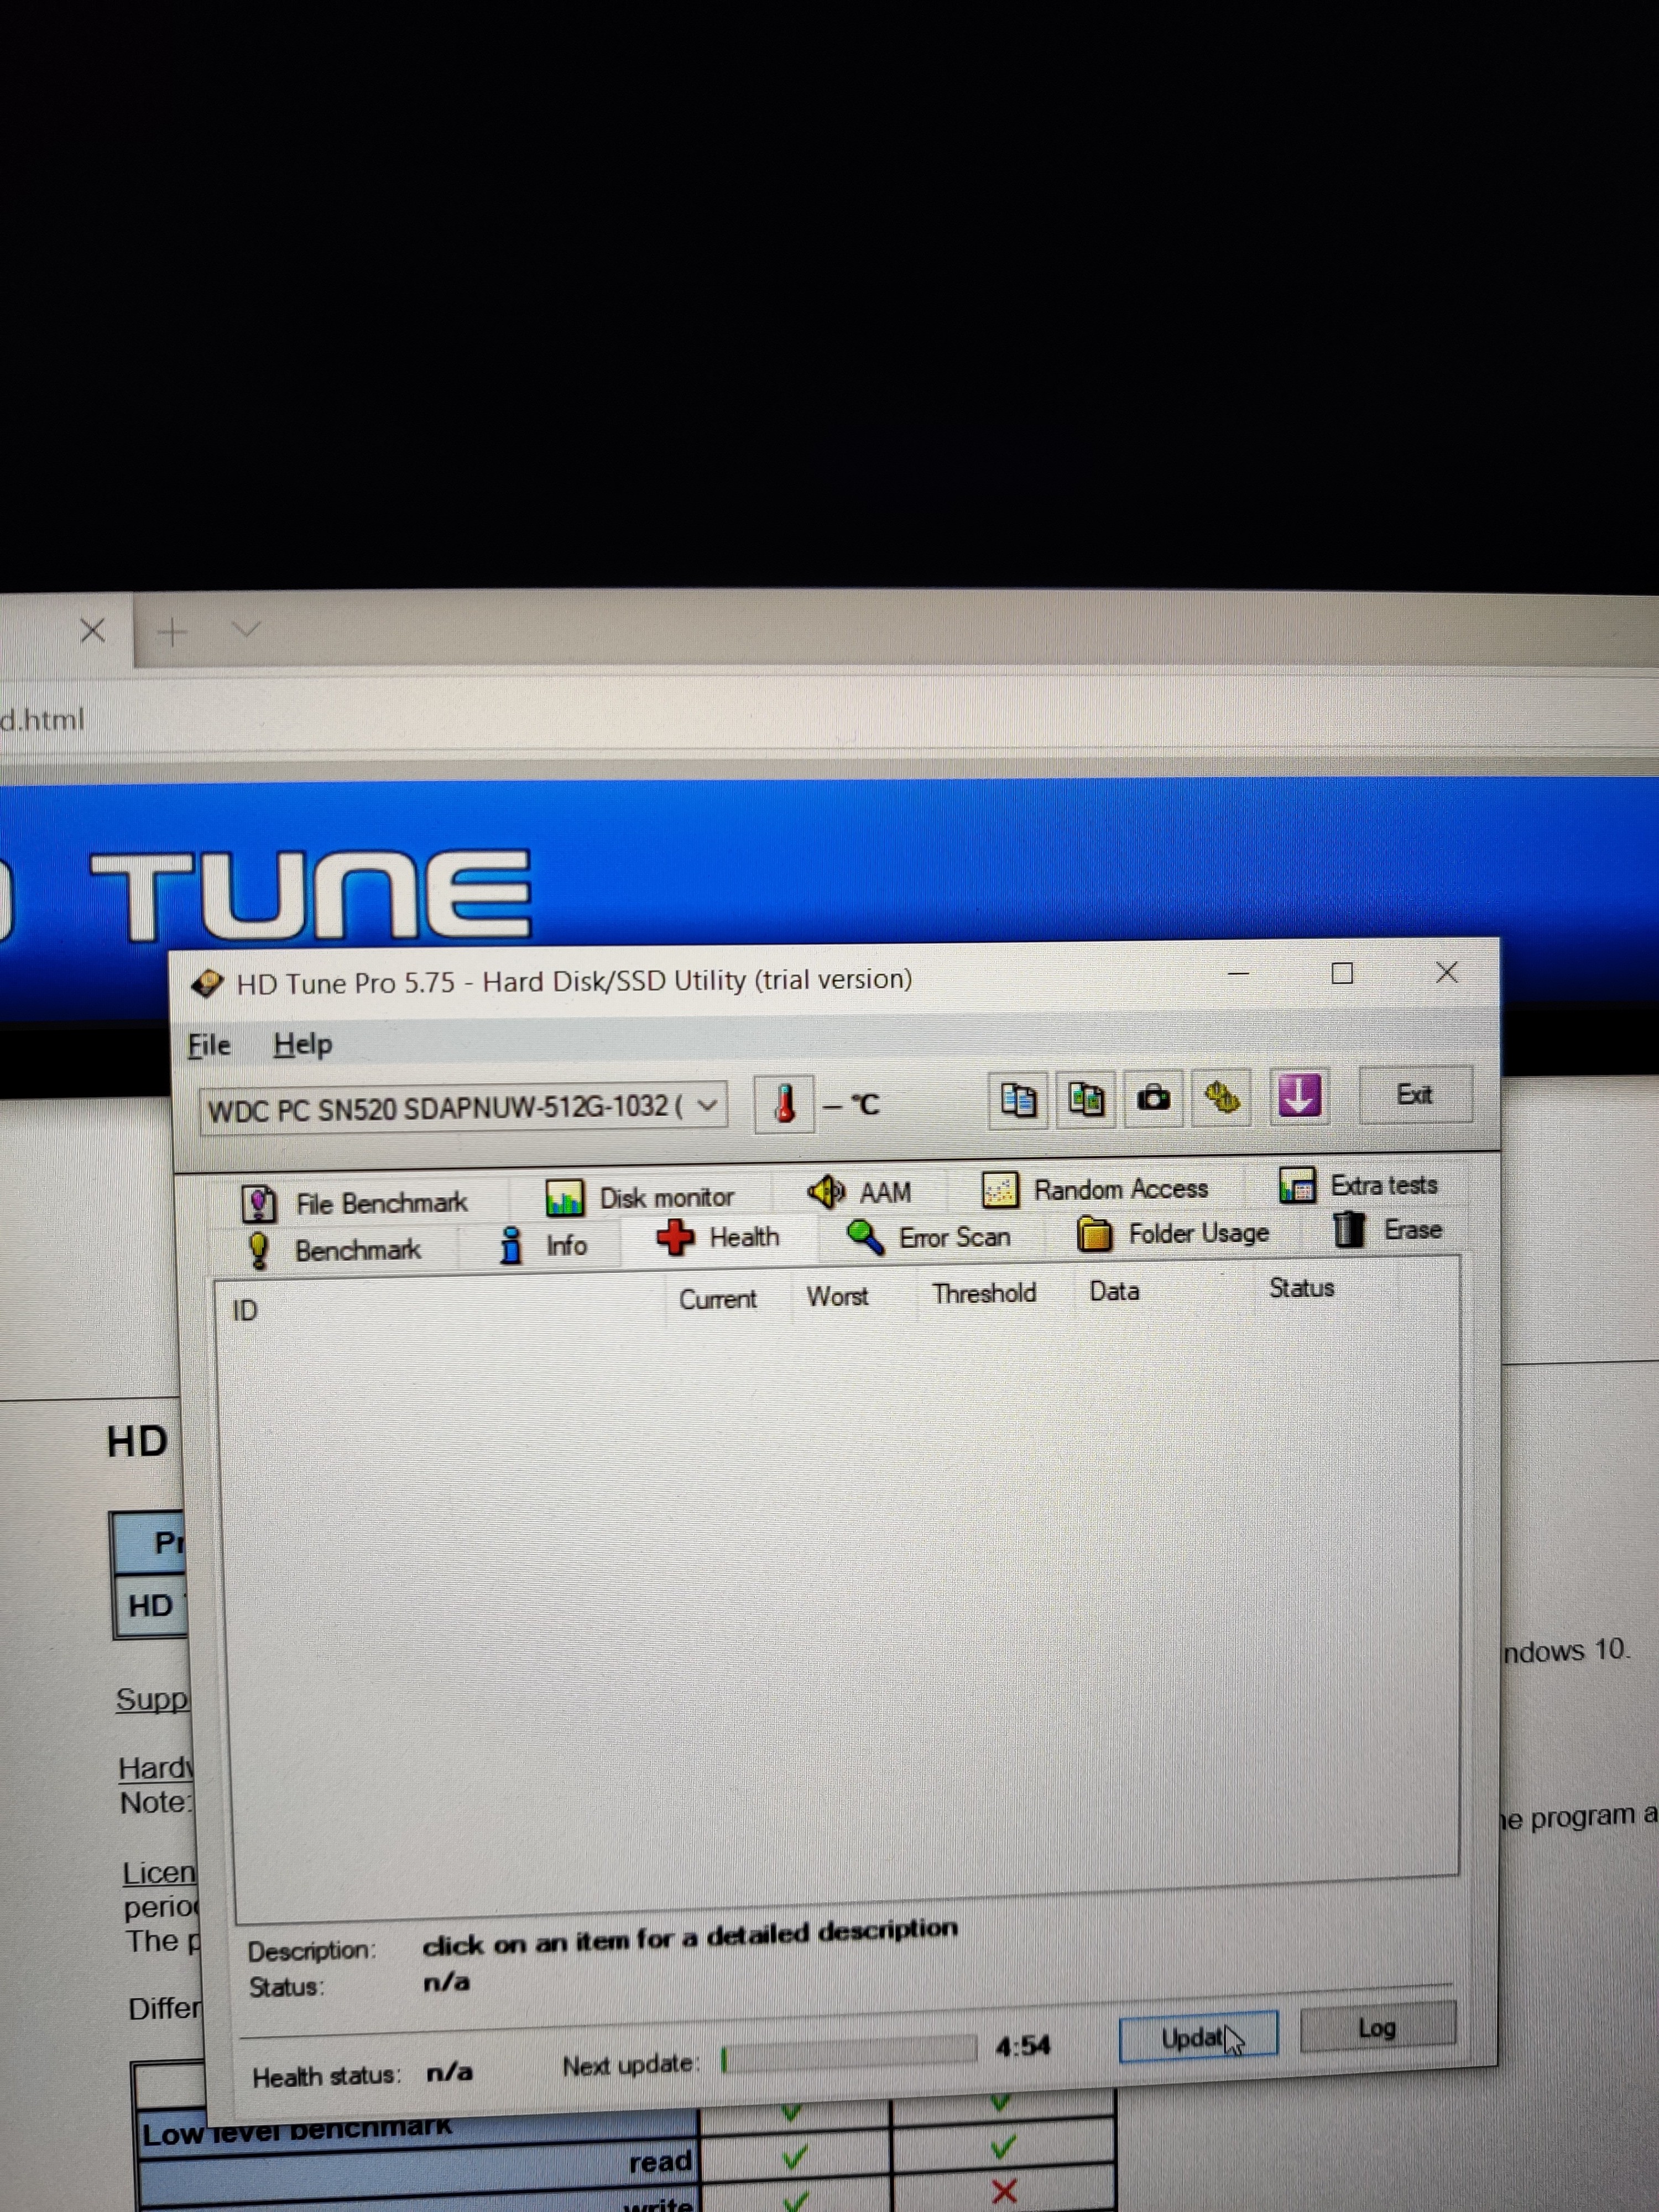Open the Erase tab
This screenshot has width=1659, height=2212.
click(1388, 1229)
